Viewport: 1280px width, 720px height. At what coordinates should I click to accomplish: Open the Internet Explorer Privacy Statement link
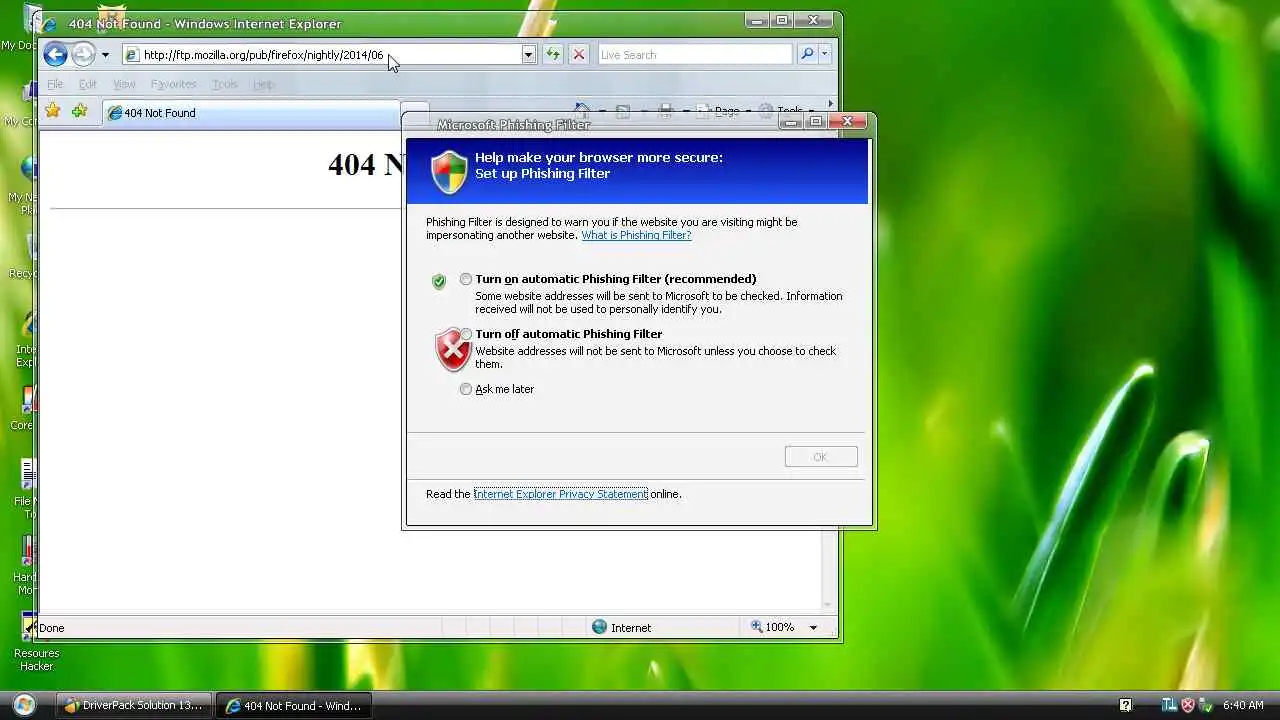tap(561, 494)
